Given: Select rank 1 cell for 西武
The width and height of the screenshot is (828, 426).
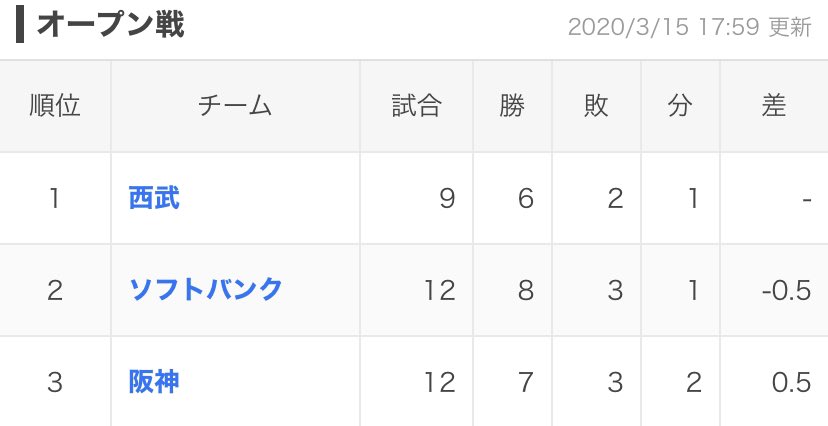Looking at the screenshot, I should 55,199.
